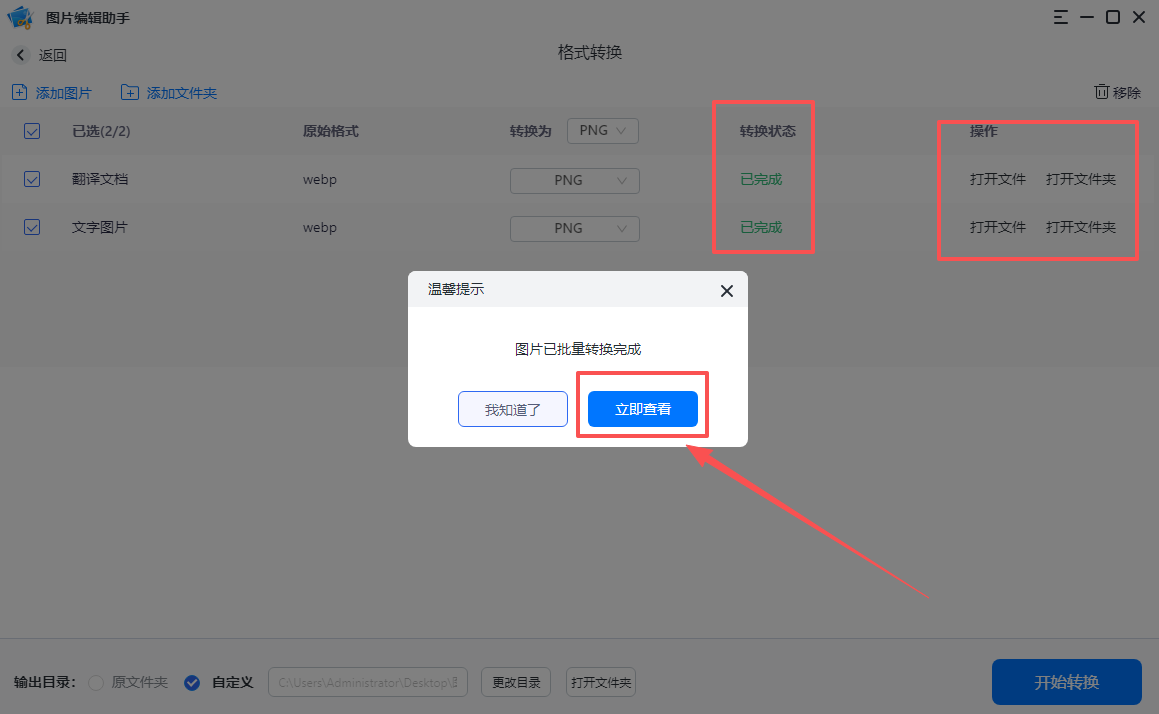Minimize the 图片编辑助手 window
This screenshot has width=1159, height=714.
pyautogui.click(x=1087, y=17)
